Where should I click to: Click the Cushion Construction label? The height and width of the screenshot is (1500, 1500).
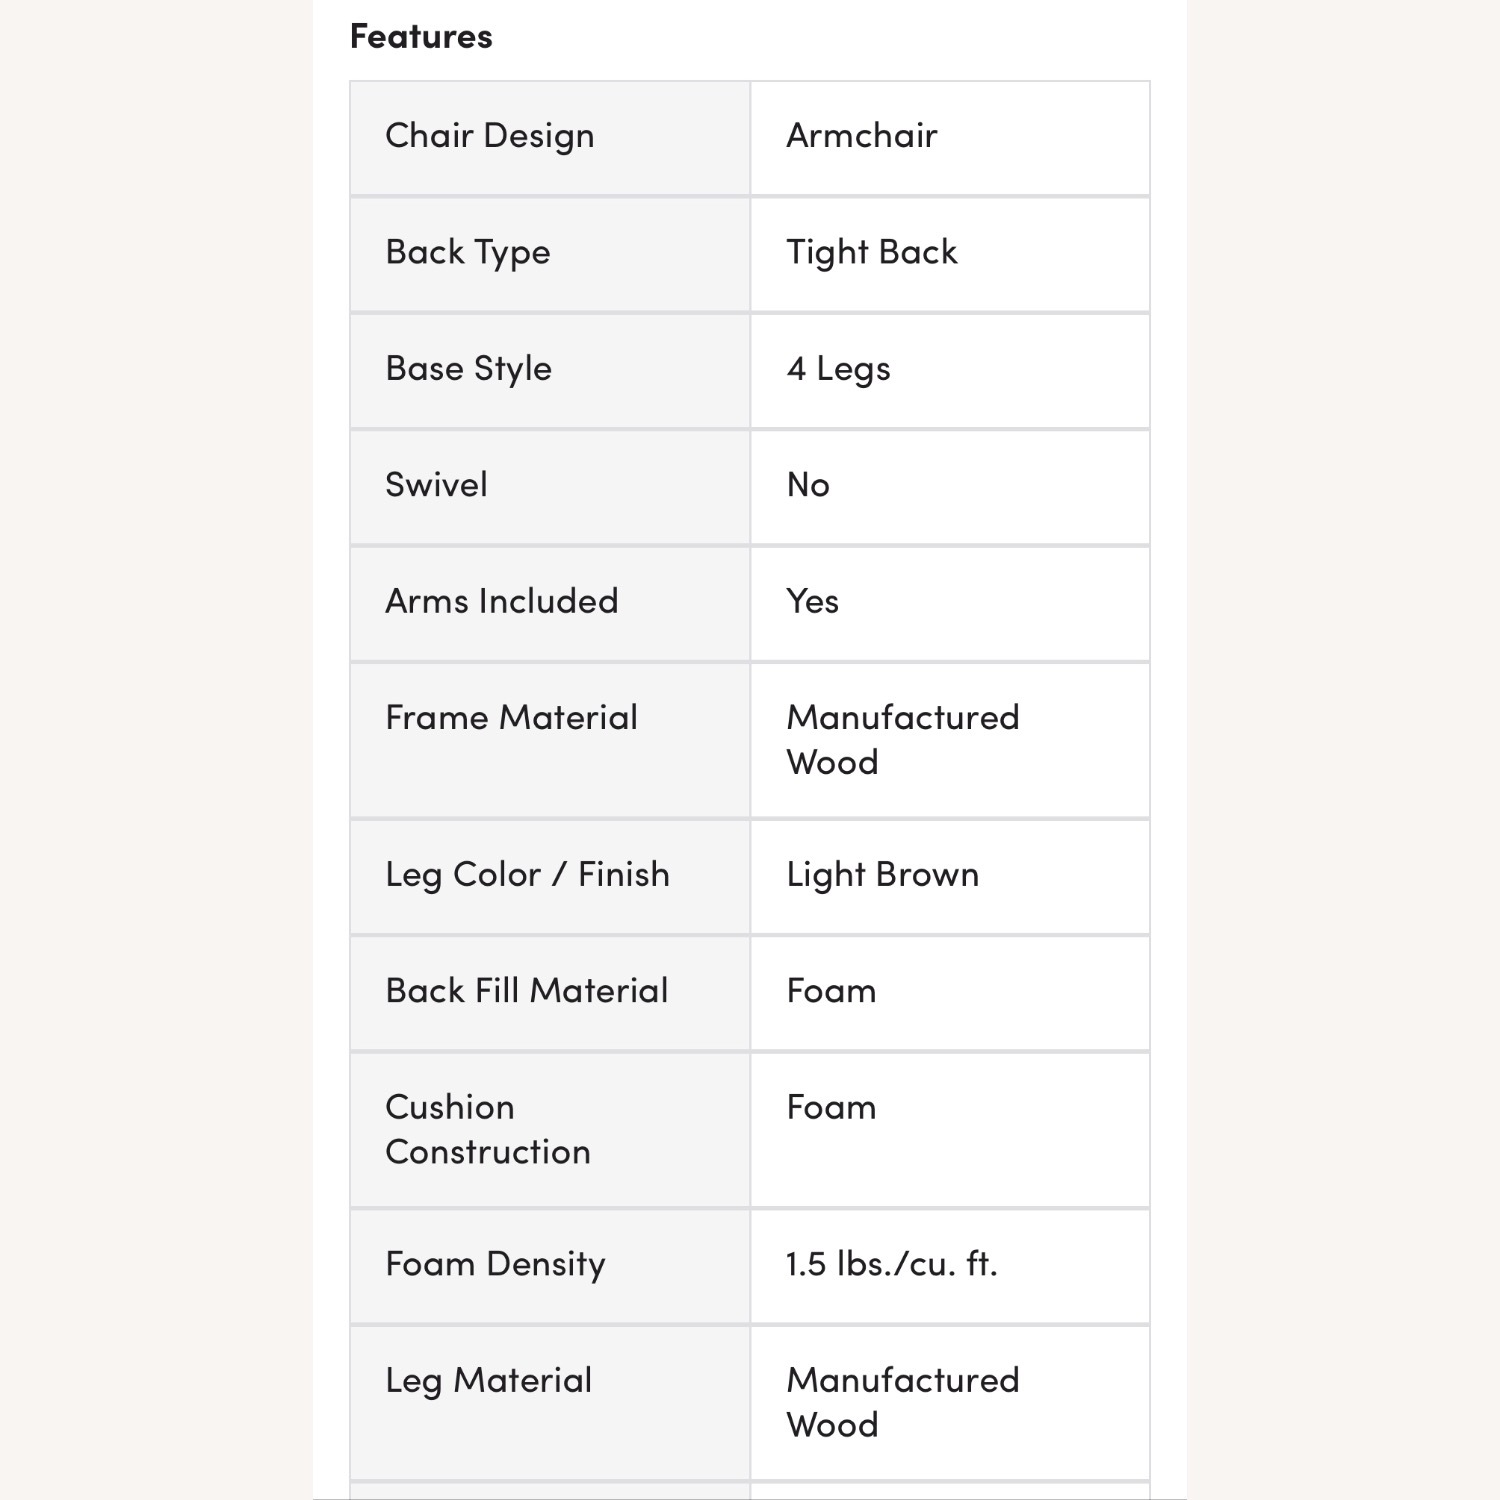(488, 1129)
